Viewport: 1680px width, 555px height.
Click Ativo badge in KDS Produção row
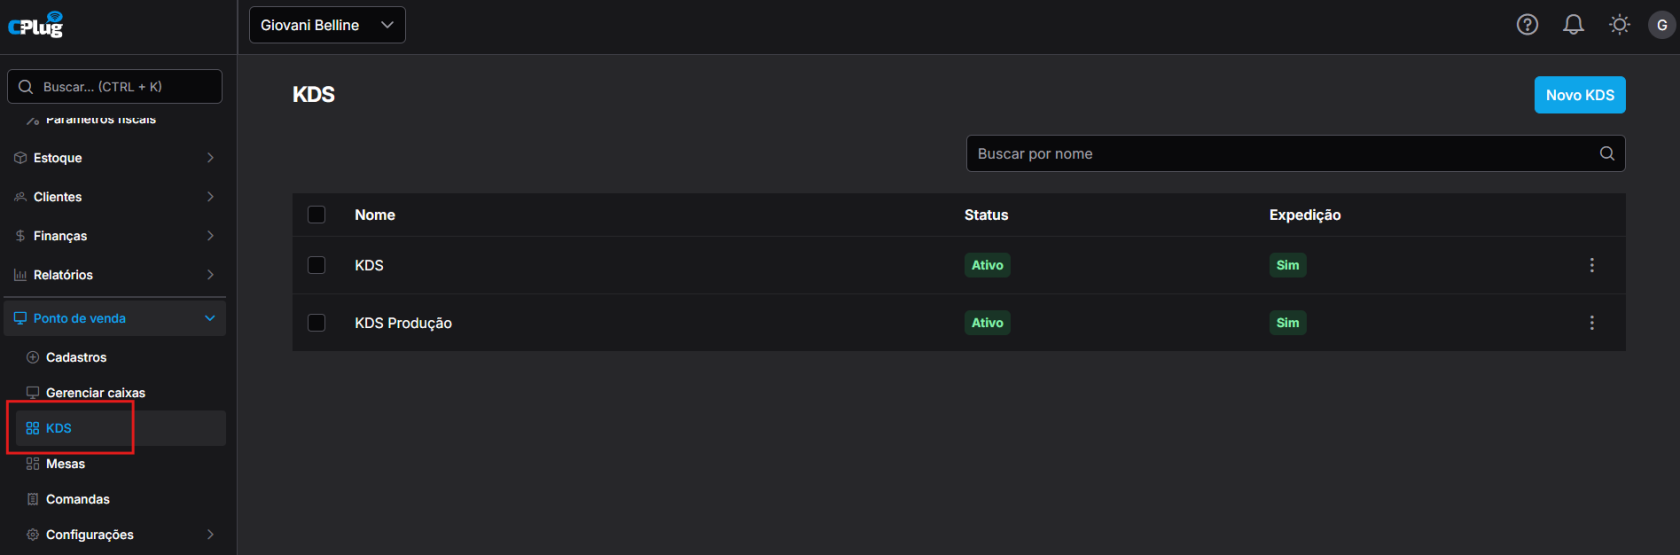pyautogui.click(x=987, y=323)
